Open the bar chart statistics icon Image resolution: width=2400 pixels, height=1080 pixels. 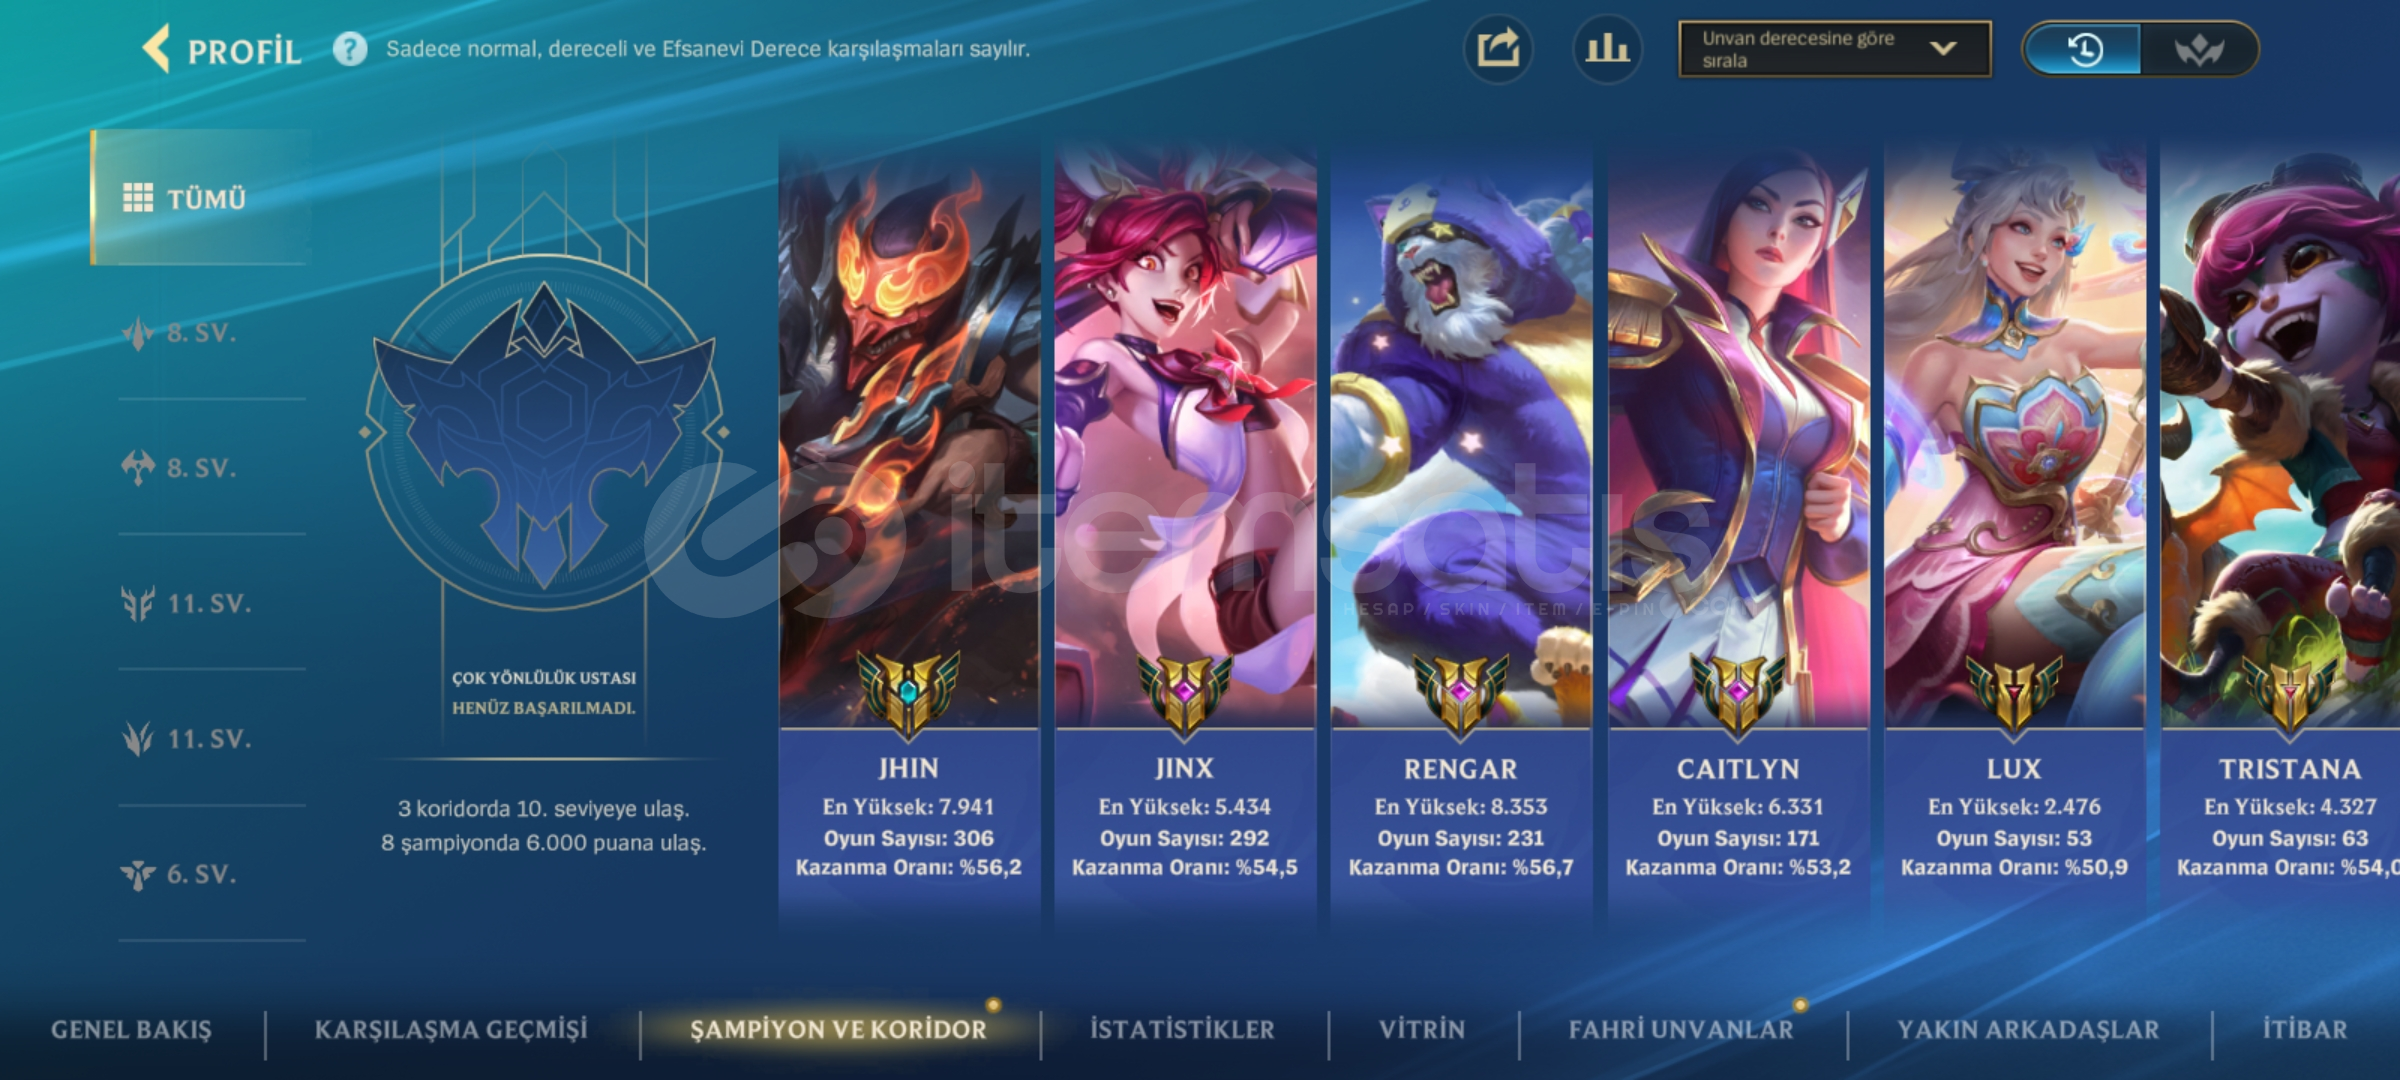tap(1607, 49)
